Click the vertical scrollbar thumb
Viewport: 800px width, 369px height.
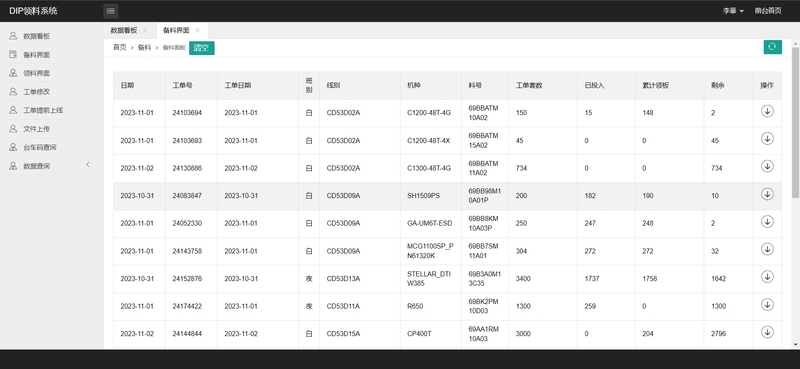pos(795,122)
